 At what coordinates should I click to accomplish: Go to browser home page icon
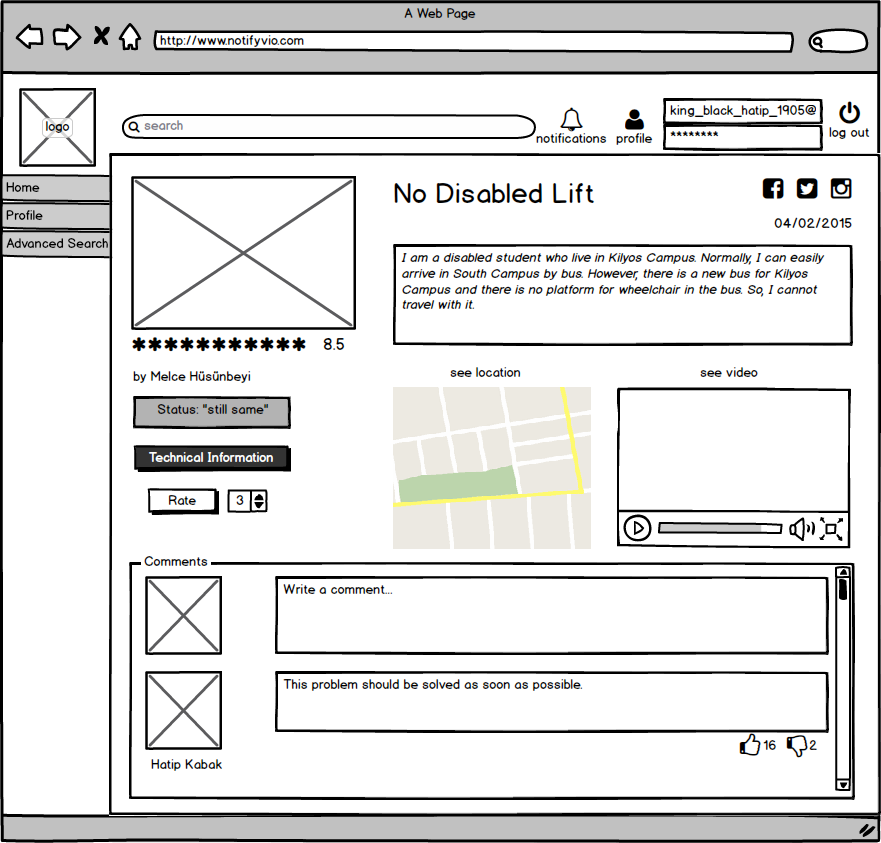[130, 37]
